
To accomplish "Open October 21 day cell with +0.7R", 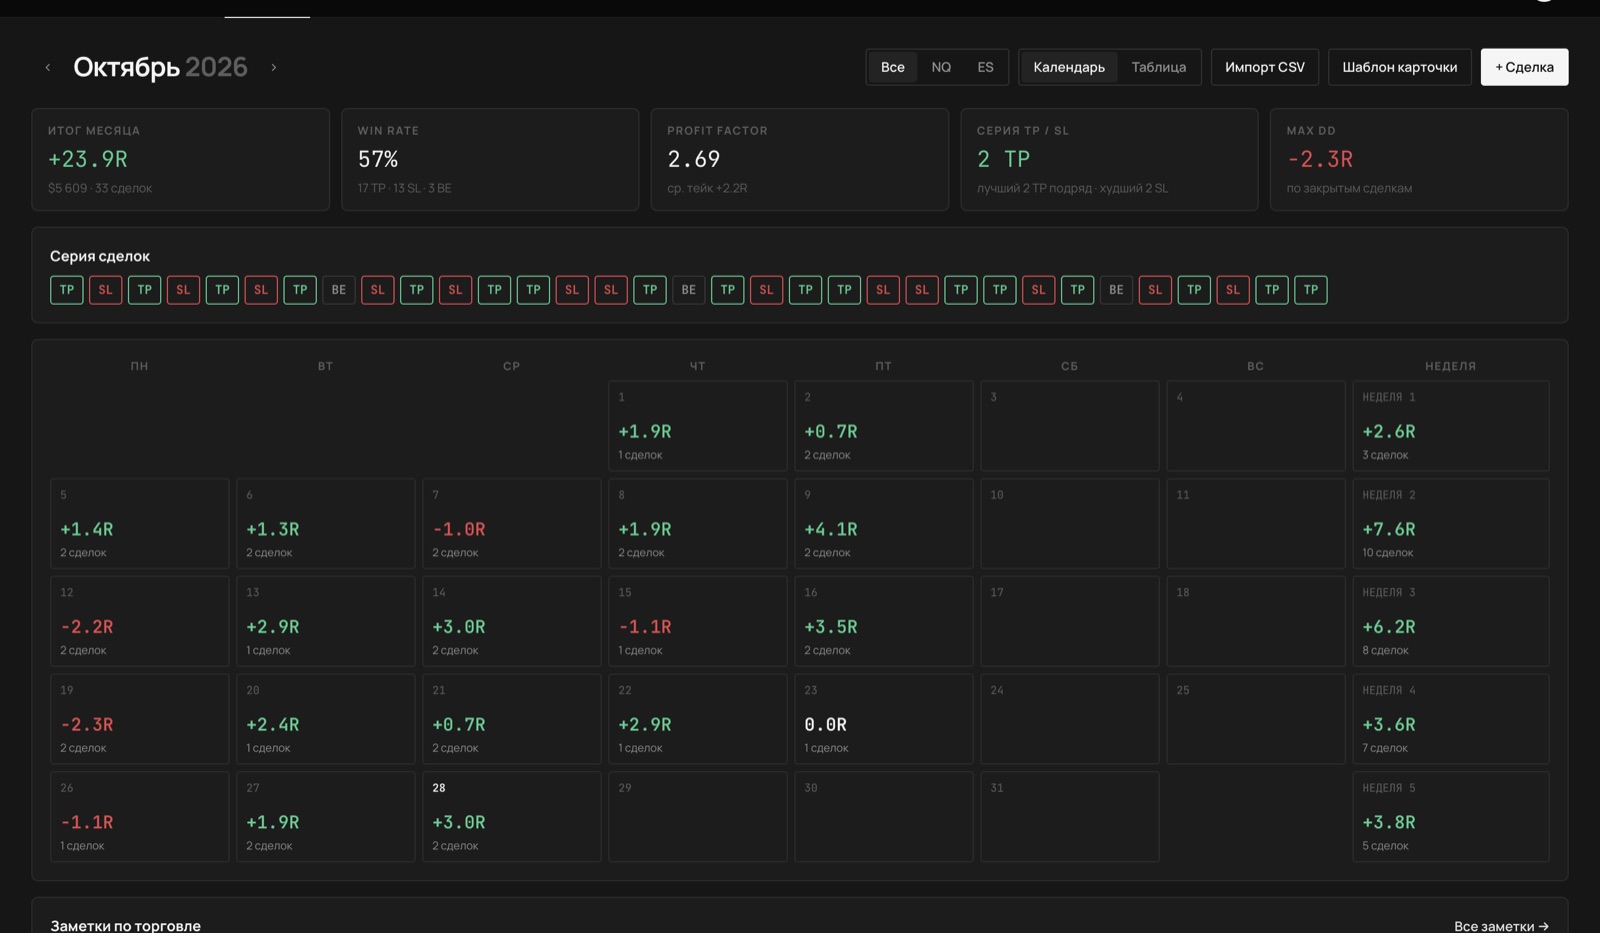I will [x=512, y=719].
